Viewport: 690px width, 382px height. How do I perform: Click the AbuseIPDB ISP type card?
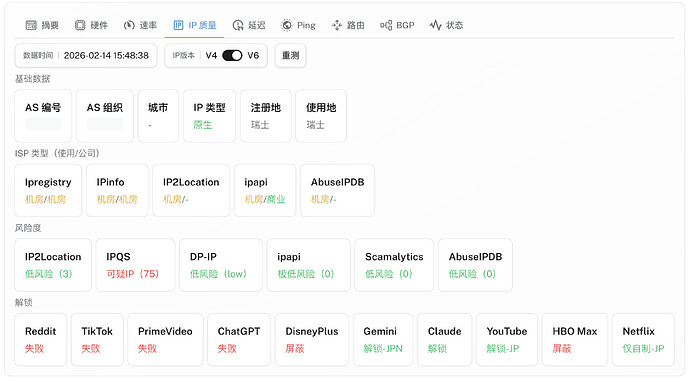coord(338,191)
